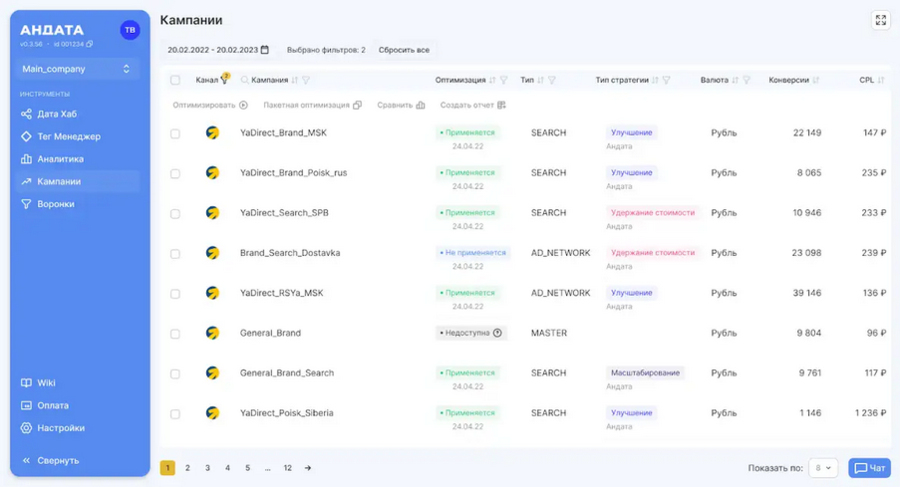Check the YaDirect_Brand_MSK row checkbox

tap(175, 134)
